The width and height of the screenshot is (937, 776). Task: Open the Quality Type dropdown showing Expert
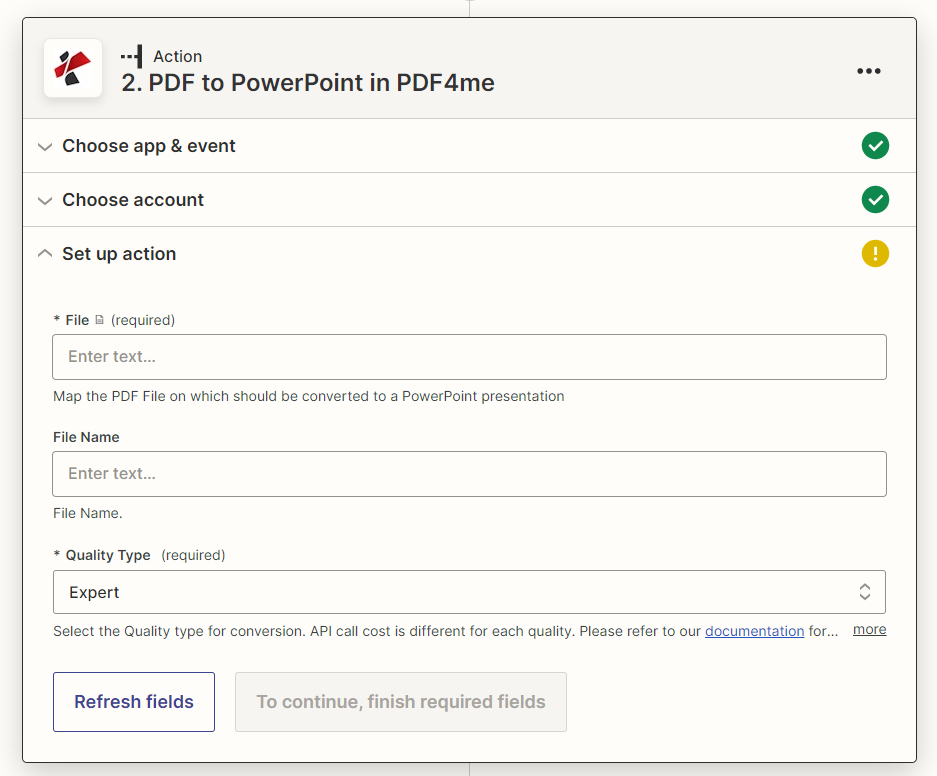[x=469, y=592]
